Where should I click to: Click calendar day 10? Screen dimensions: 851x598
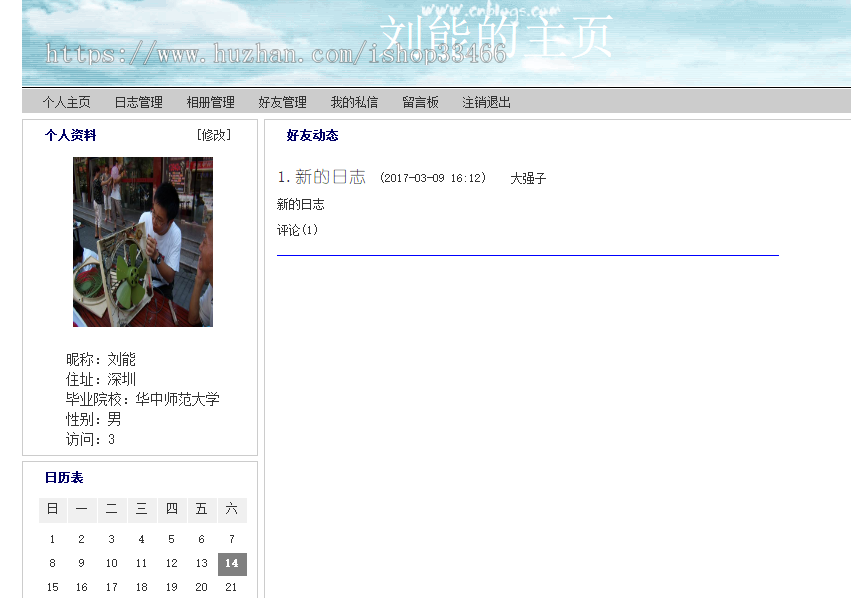(x=112, y=563)
